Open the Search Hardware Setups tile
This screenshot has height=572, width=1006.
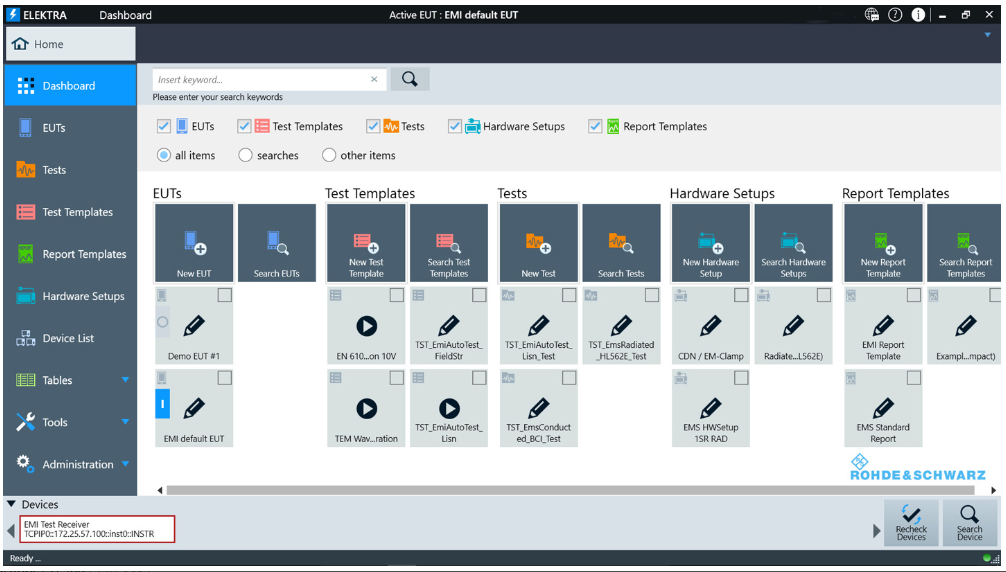click(794, 243)
